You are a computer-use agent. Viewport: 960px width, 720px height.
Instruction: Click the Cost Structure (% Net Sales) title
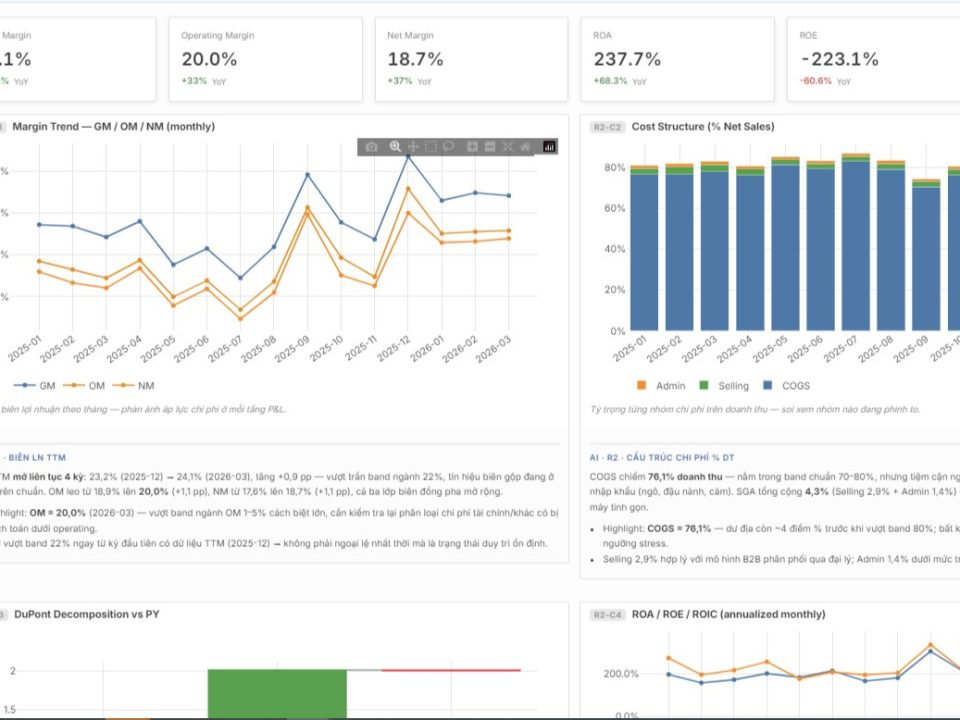(x=703, y=127)
